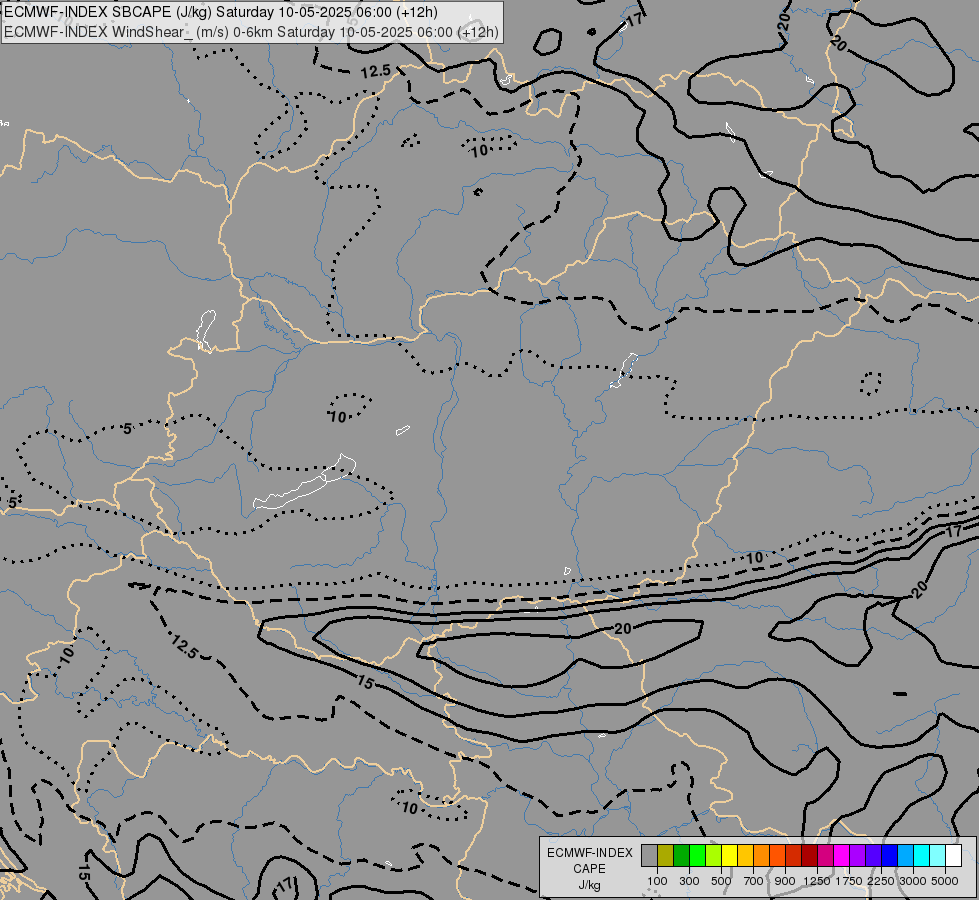Pick the dark red legend swatch
979x900 pixels.
[810, 855]
